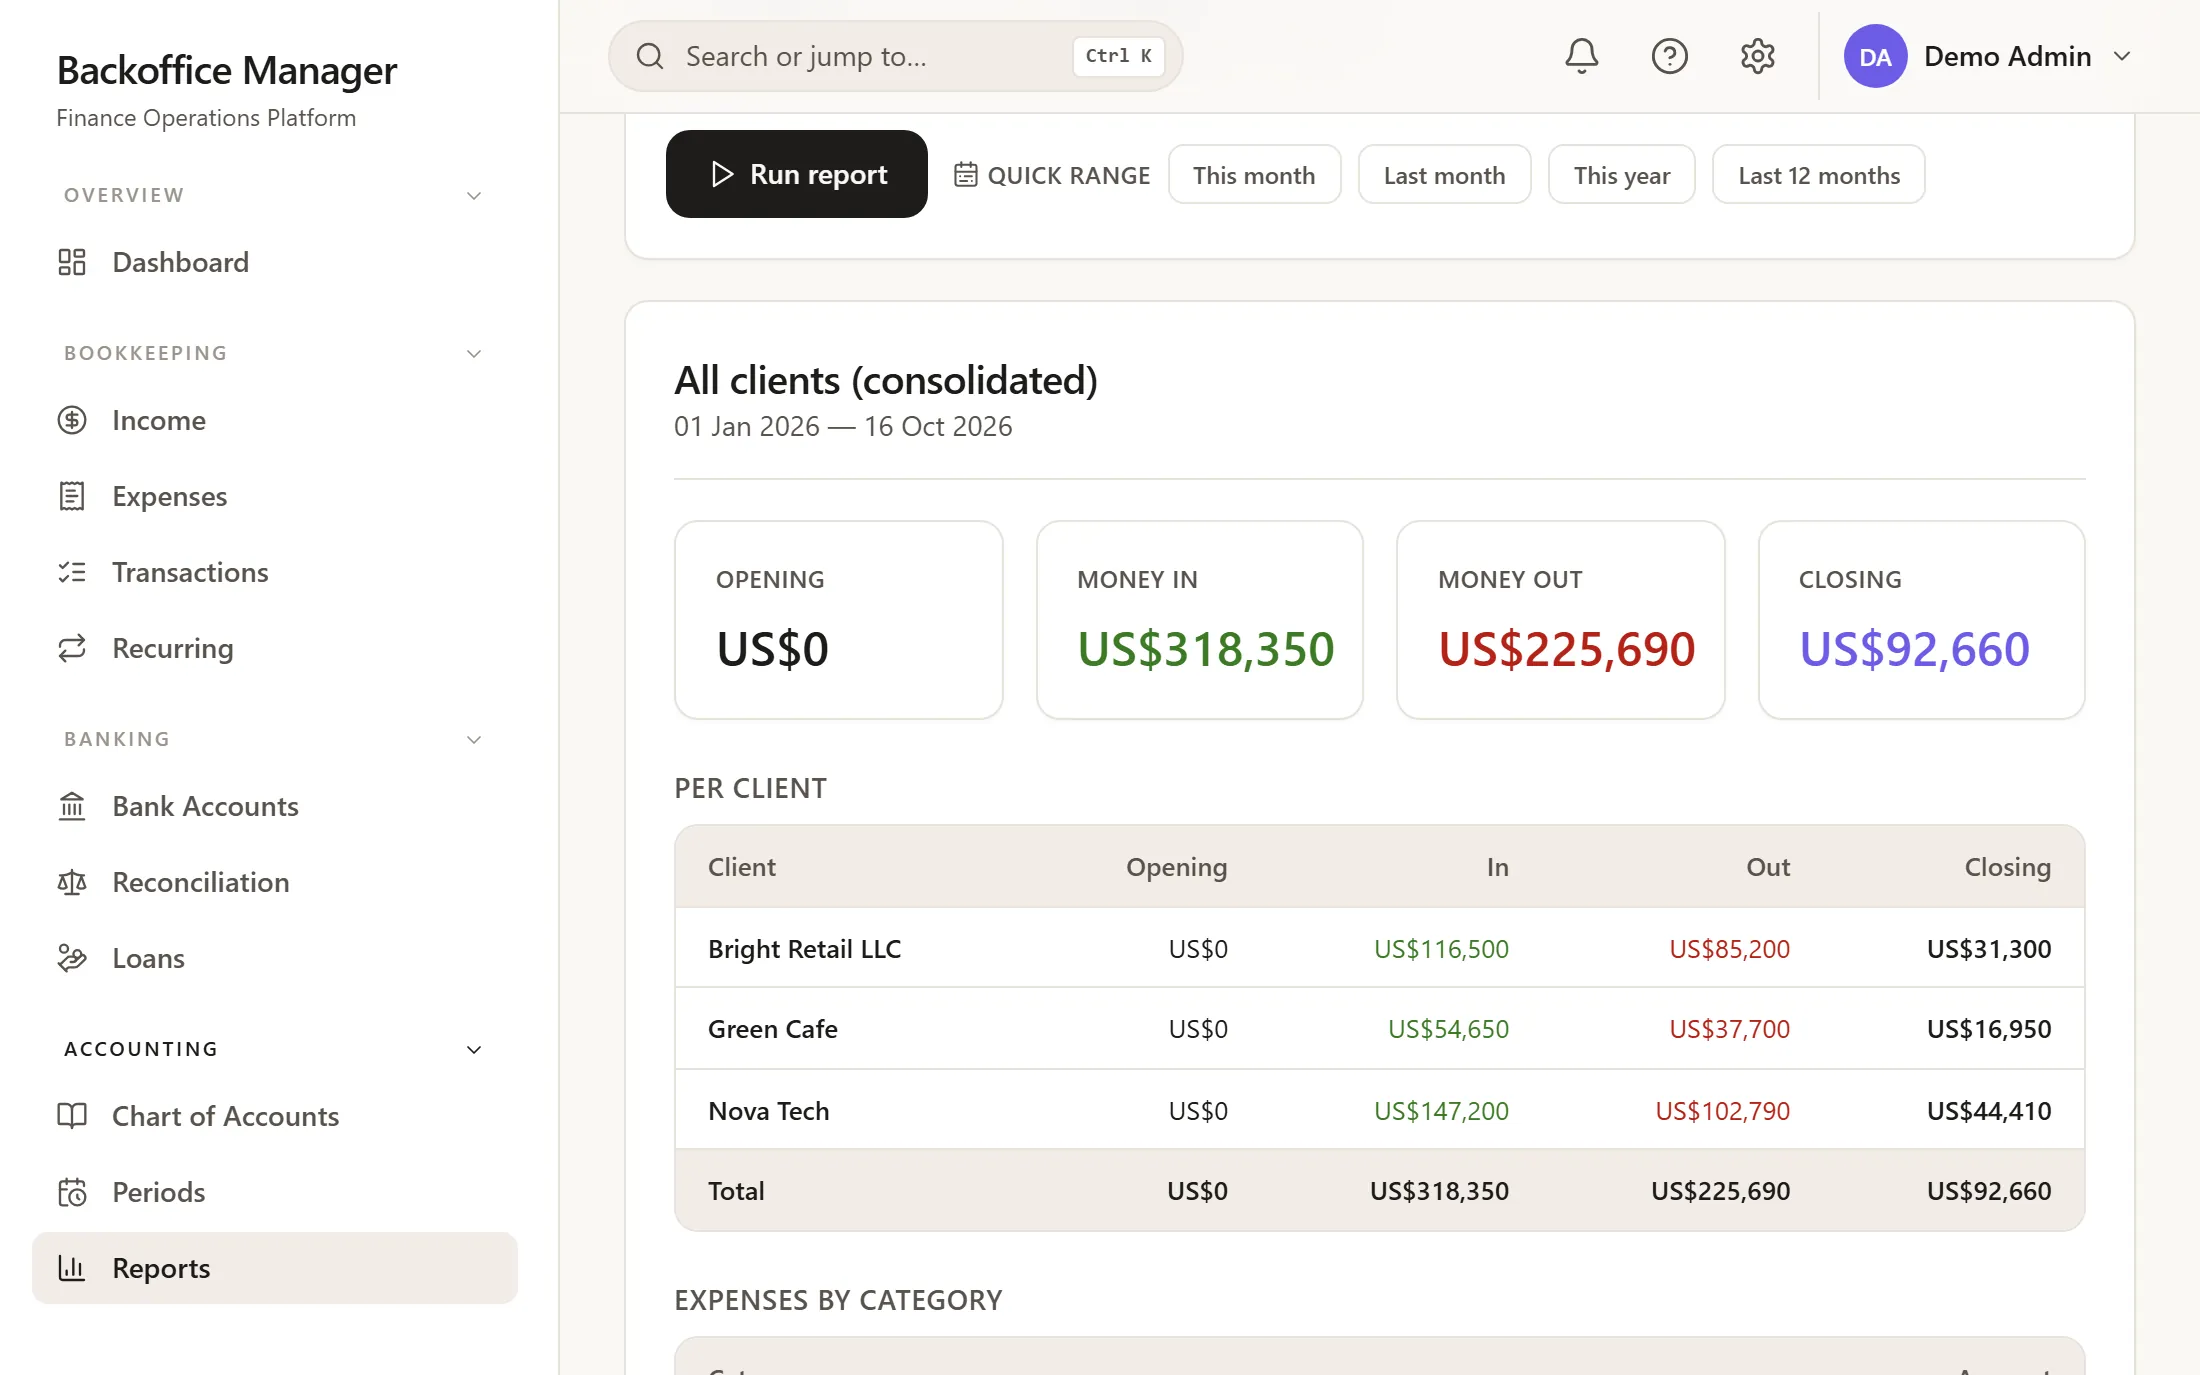This screenshot has width=2200, height=1375.
Task: Click the Periods calendar-clock icon
Action: click(x=72, y=1192)
